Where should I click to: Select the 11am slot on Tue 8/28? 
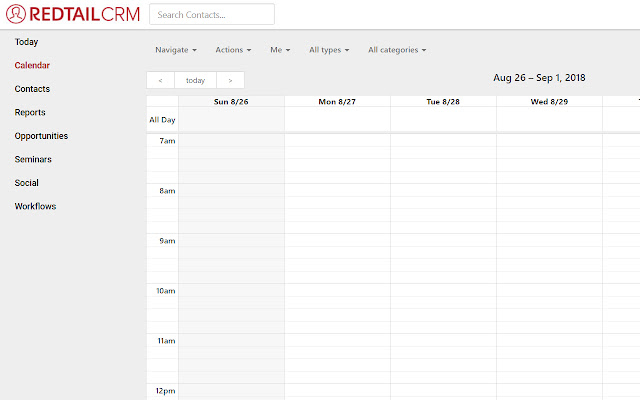click(443, 340)
